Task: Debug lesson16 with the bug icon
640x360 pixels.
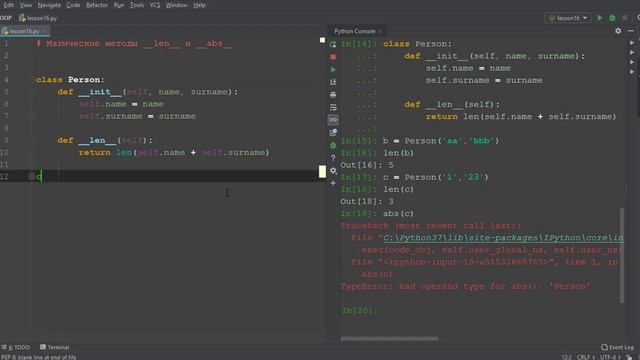Action: click(612, 18)
